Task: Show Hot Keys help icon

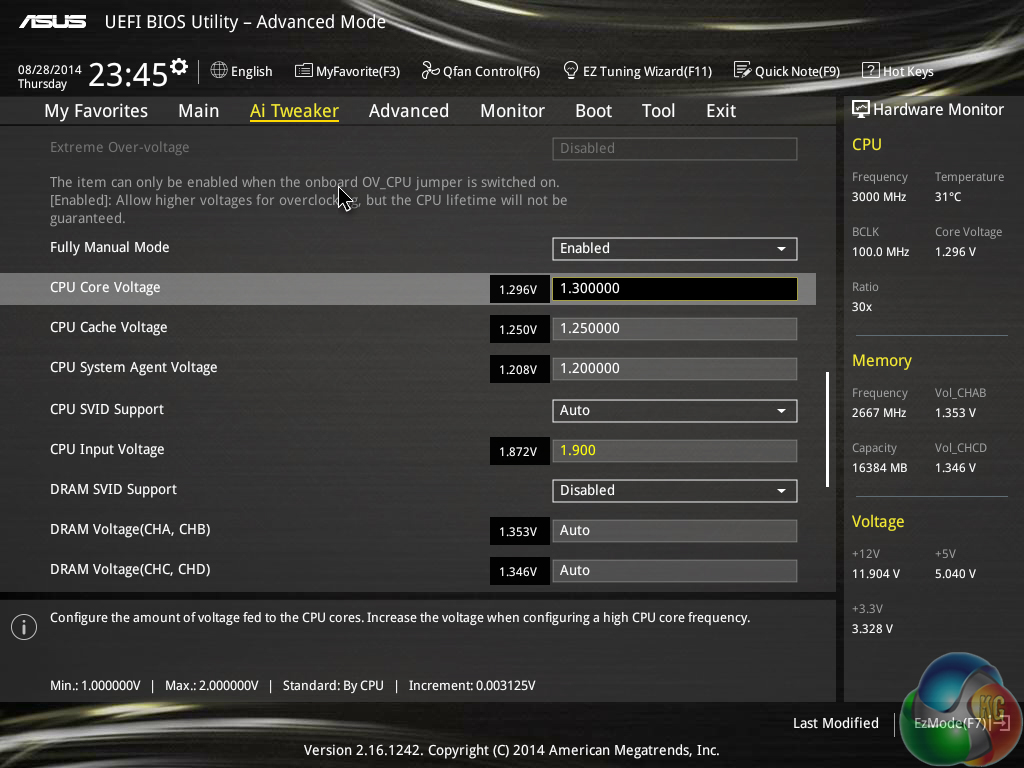Action: pos(870,71)
